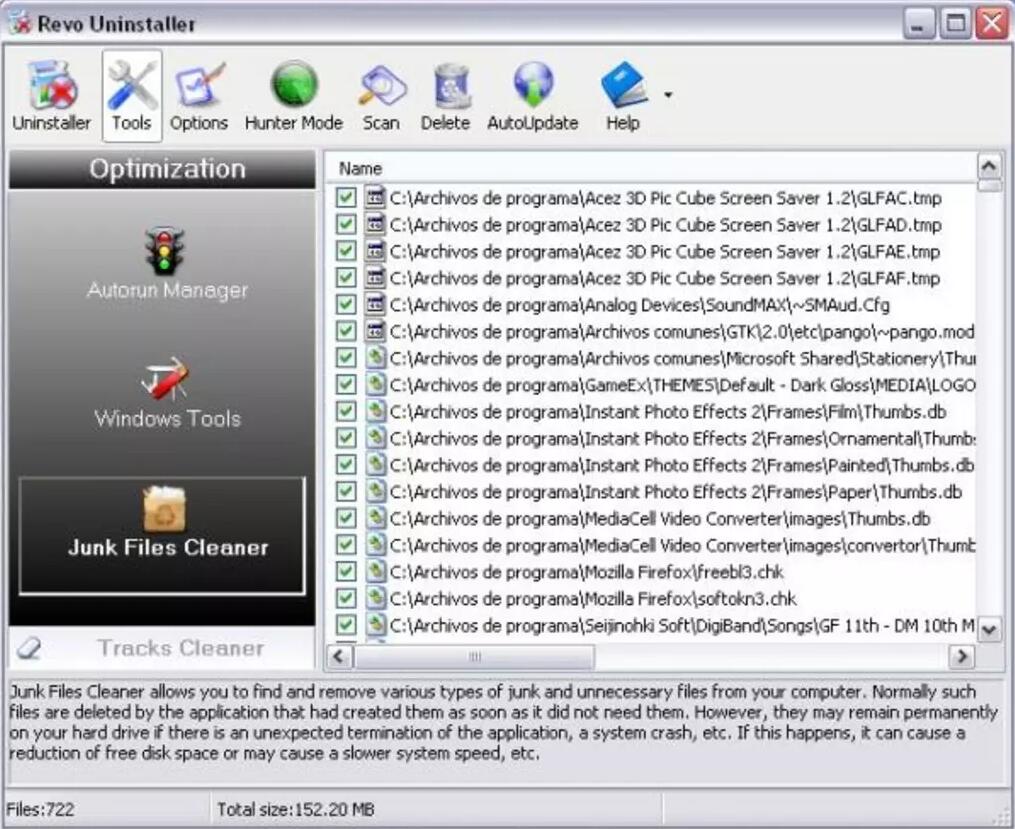Click the Revo Uninstaller title icon
Viewport: 1015px width, 829px height.
(x=19, y=23)
